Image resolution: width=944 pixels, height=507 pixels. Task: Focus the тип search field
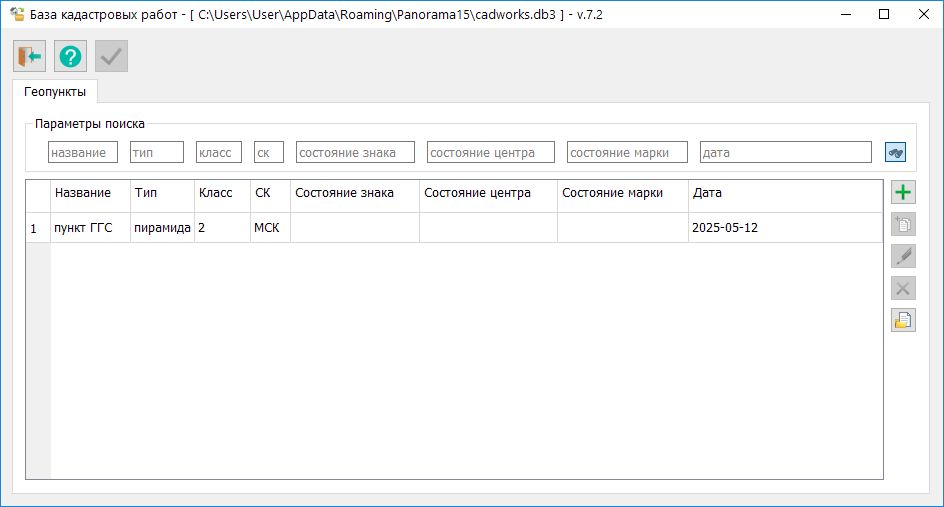click(x=157, y=152)
